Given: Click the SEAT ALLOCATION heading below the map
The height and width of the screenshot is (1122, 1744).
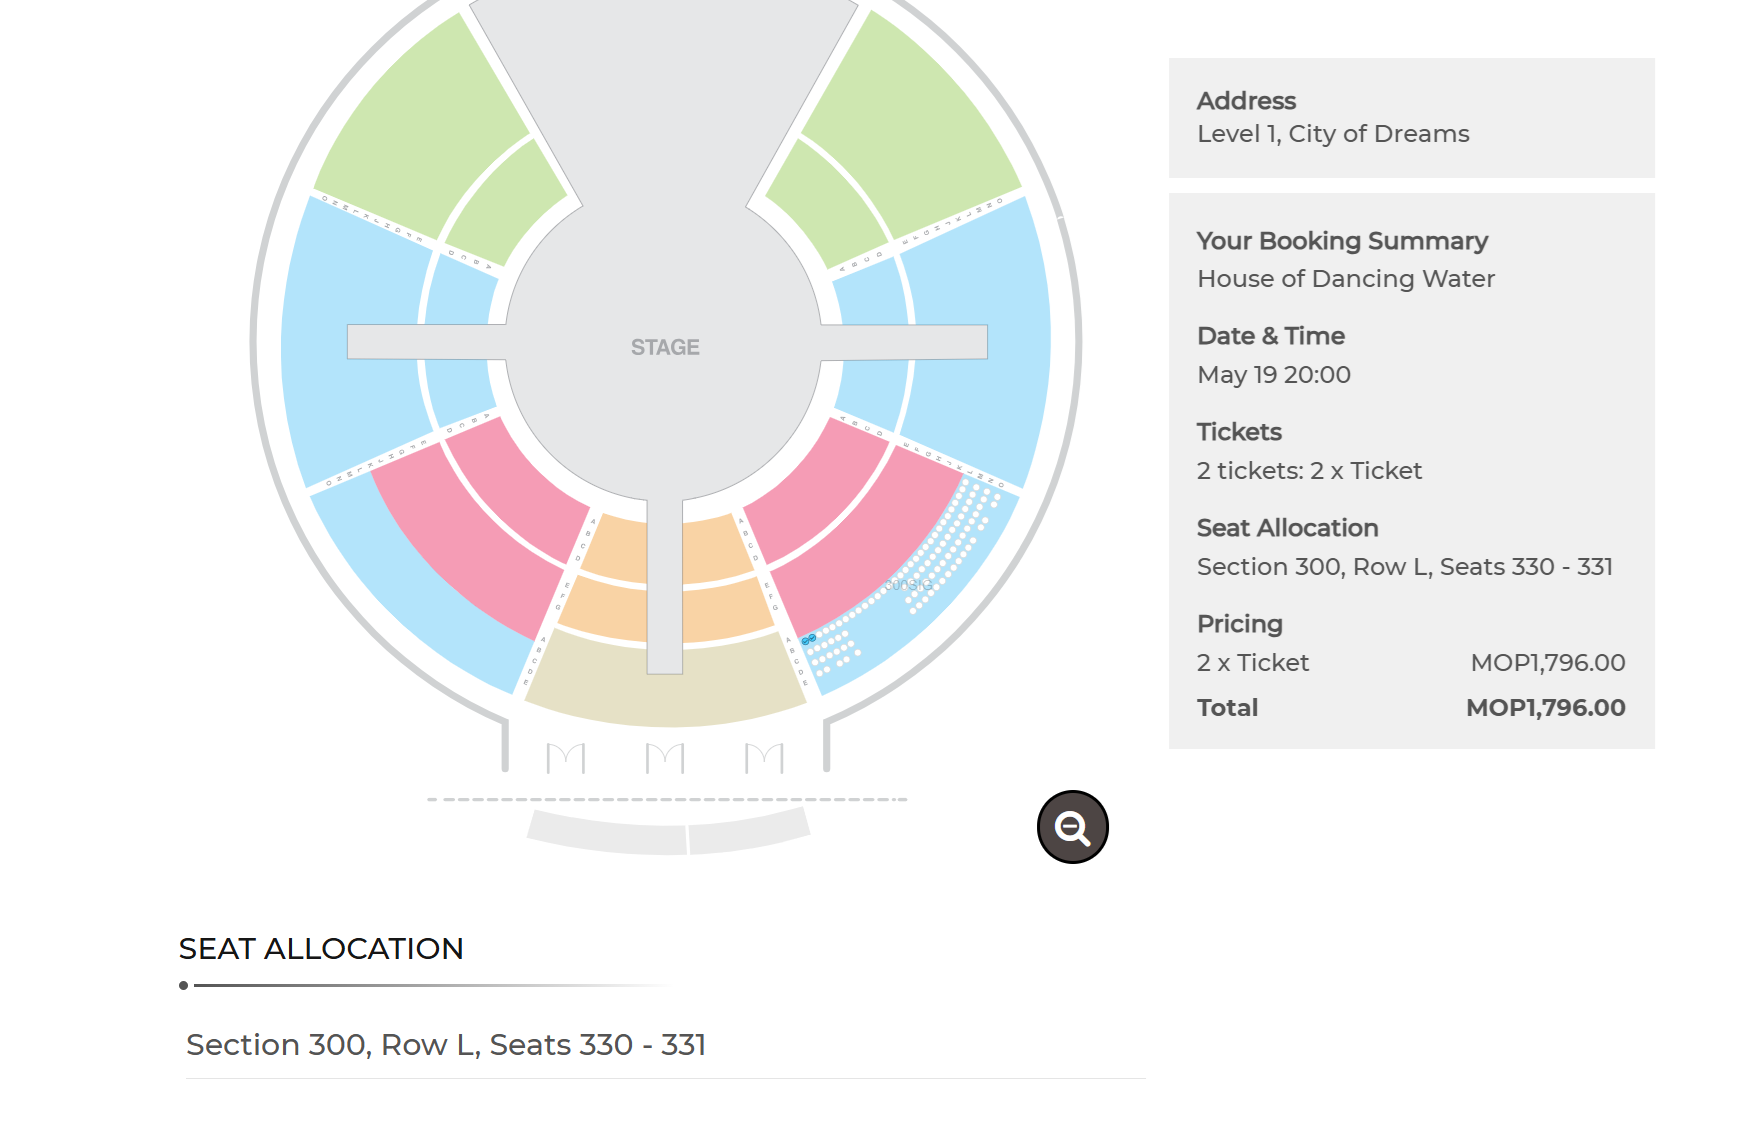Looking at the screenshot, I should click(321, 948).
